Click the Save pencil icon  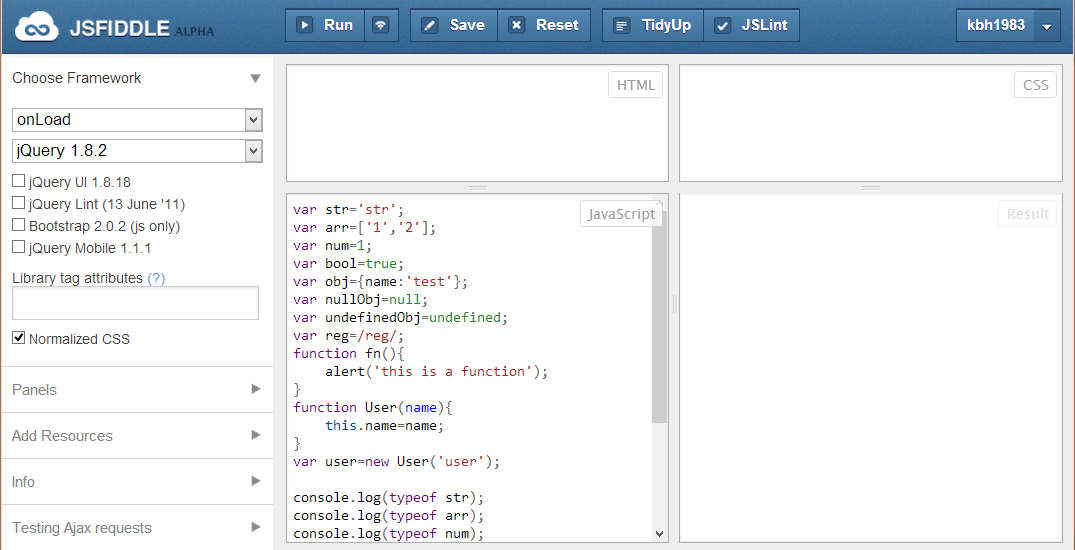click(430, 25)
